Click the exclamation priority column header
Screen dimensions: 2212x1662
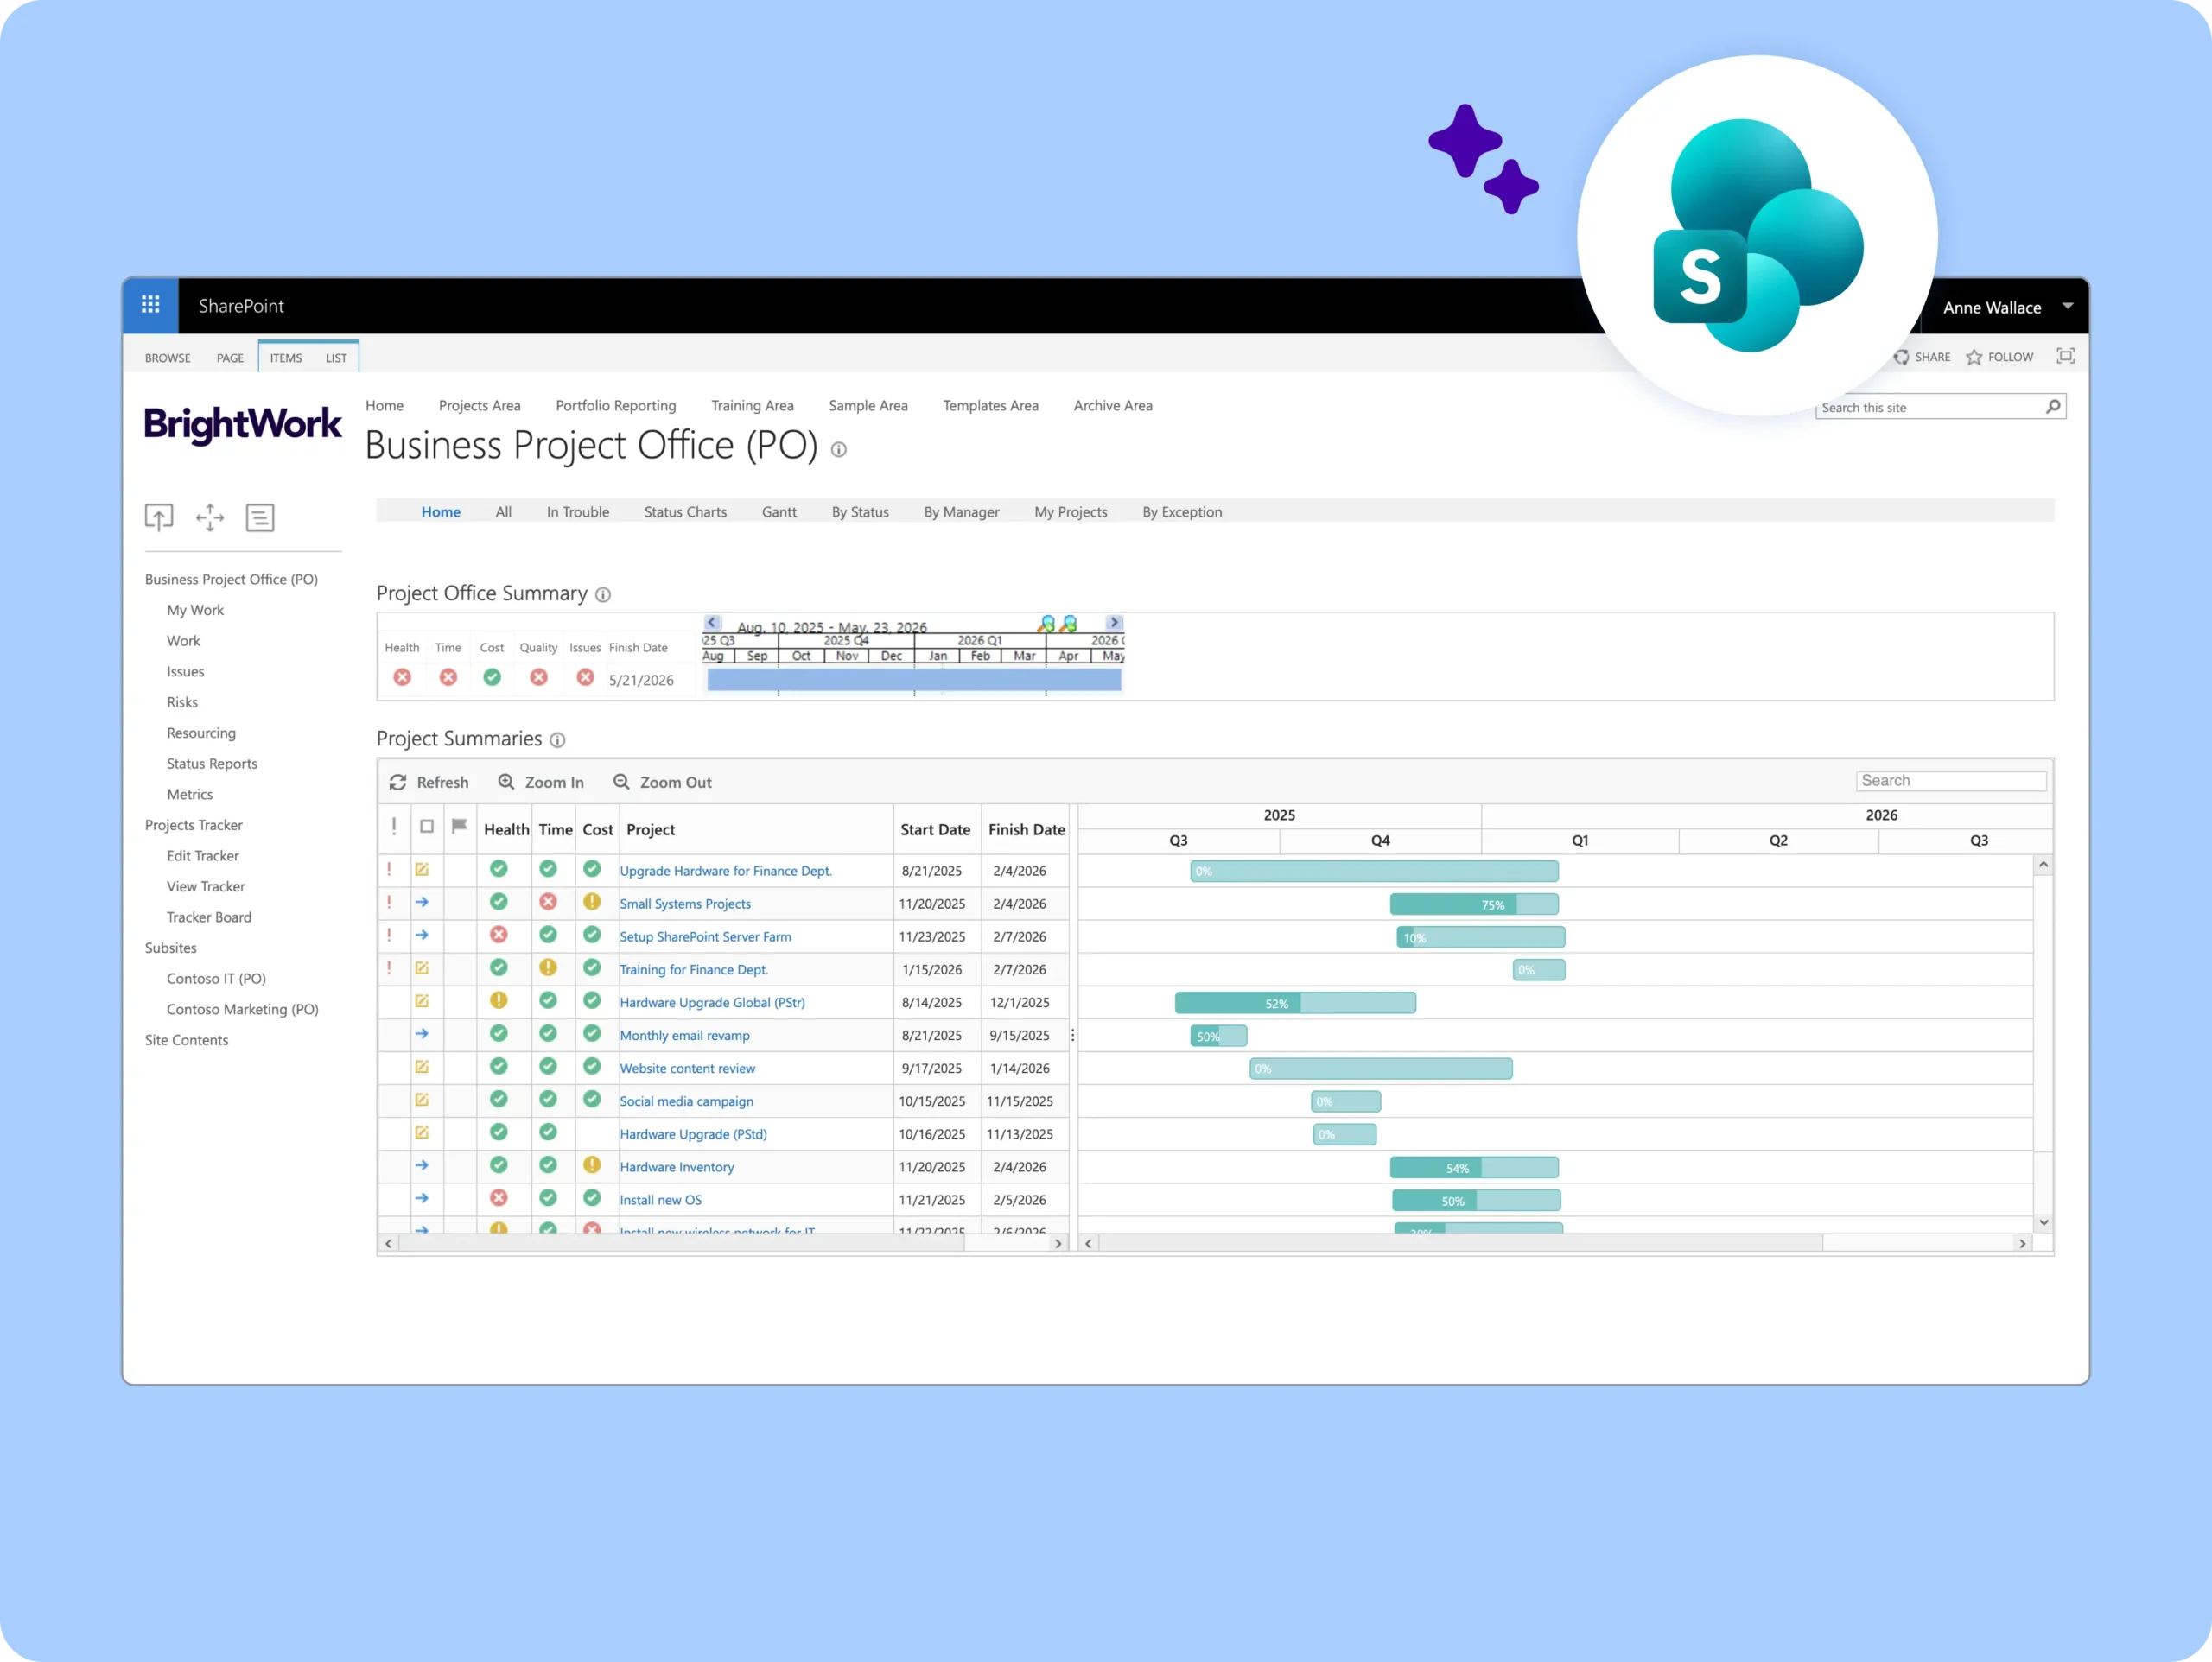click(394, 827)
